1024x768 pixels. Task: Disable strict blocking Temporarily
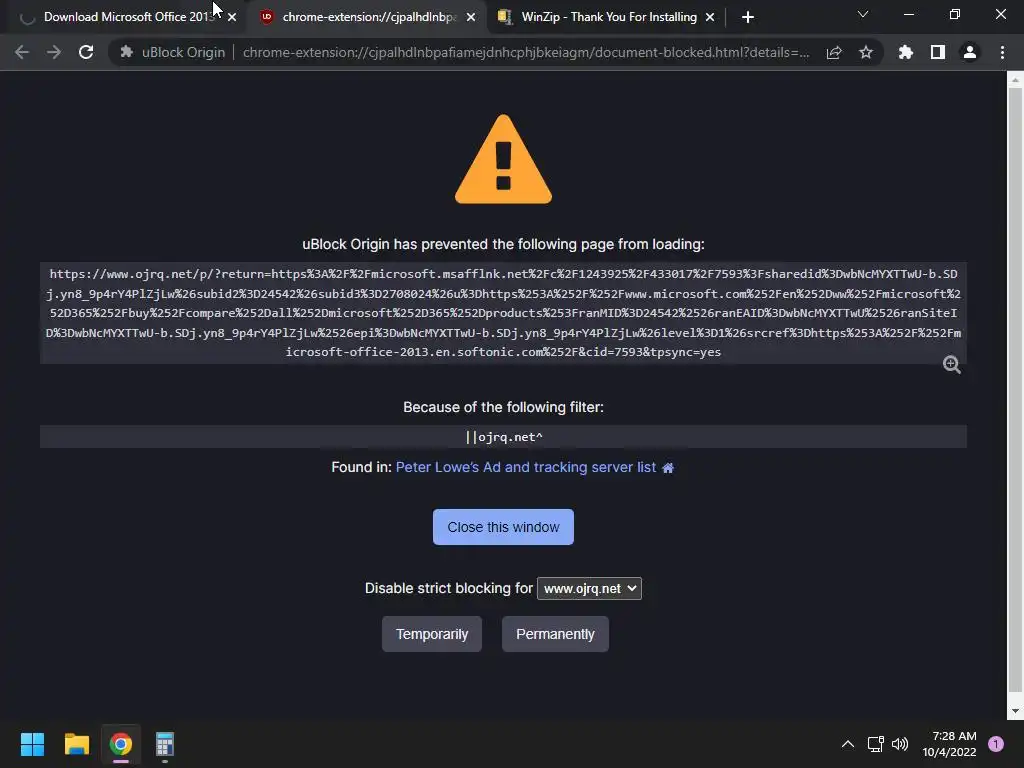(x=432, y=634)
